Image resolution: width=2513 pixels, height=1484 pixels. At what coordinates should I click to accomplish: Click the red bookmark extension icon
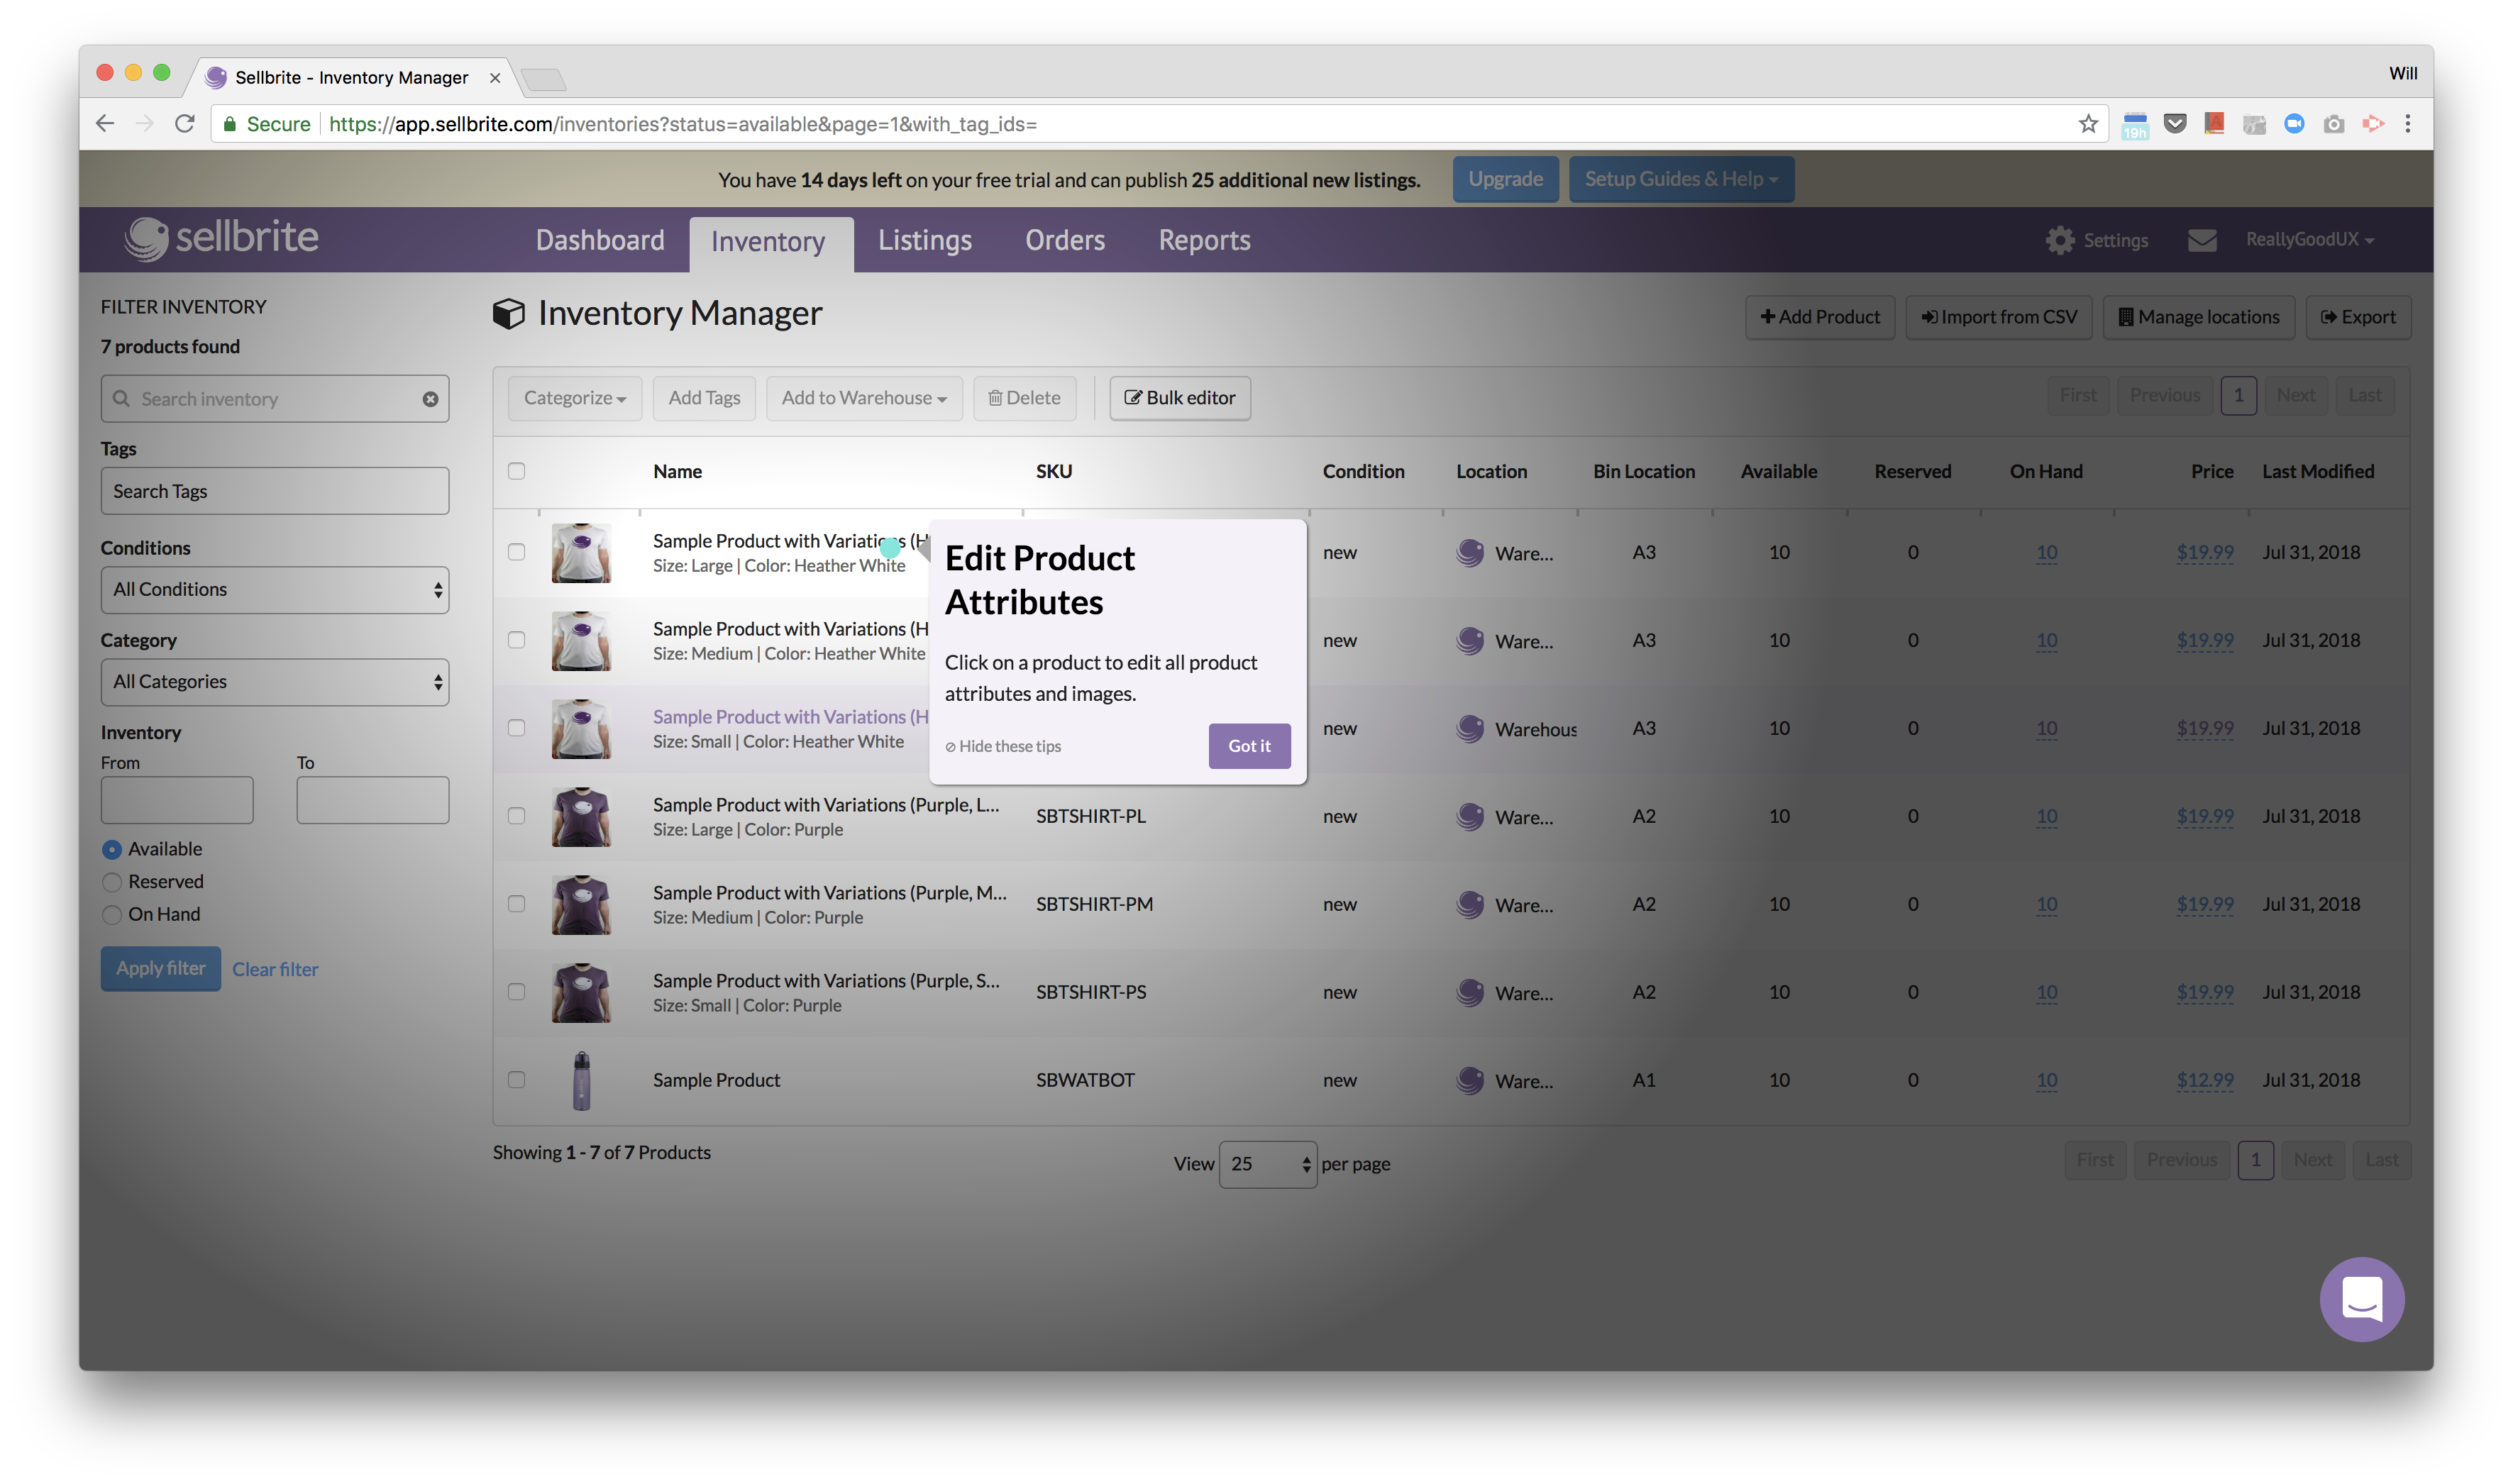2214,124
